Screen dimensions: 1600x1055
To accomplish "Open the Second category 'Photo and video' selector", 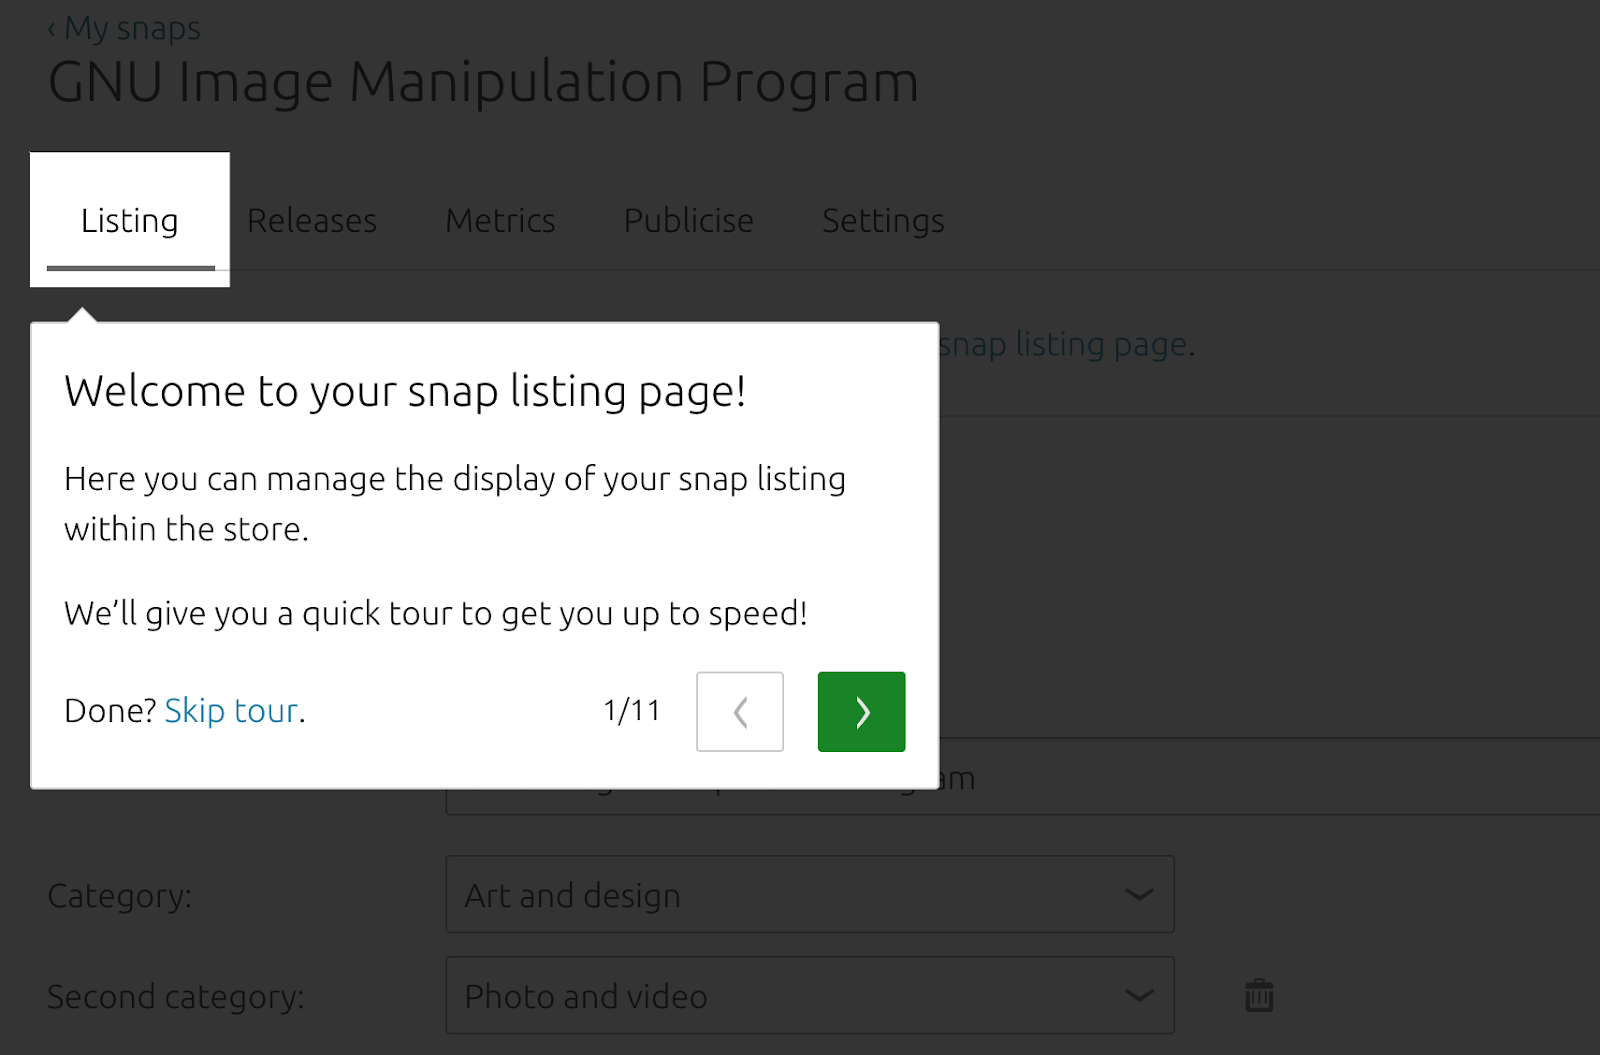I will pos(810,995).
